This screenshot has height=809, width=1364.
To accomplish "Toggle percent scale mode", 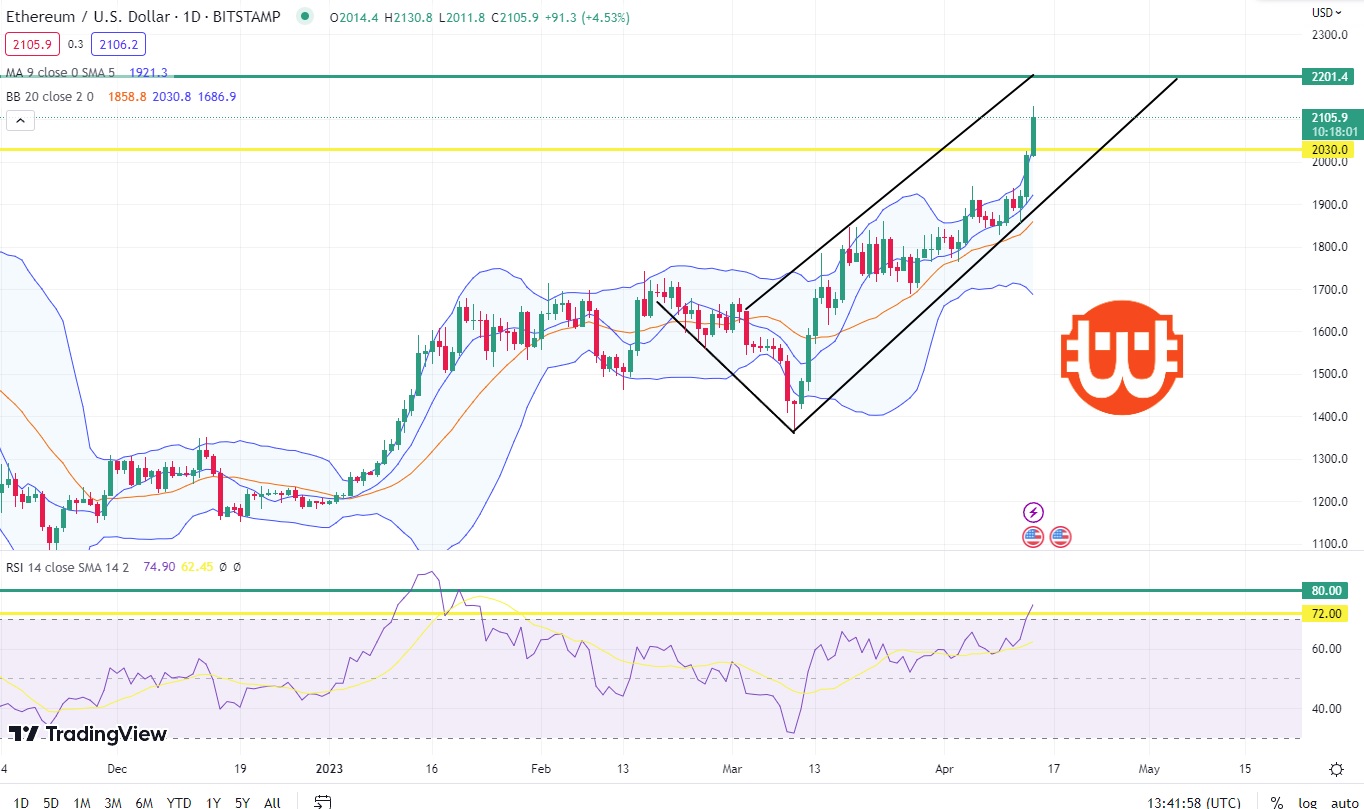I will tap(1277, 802).
